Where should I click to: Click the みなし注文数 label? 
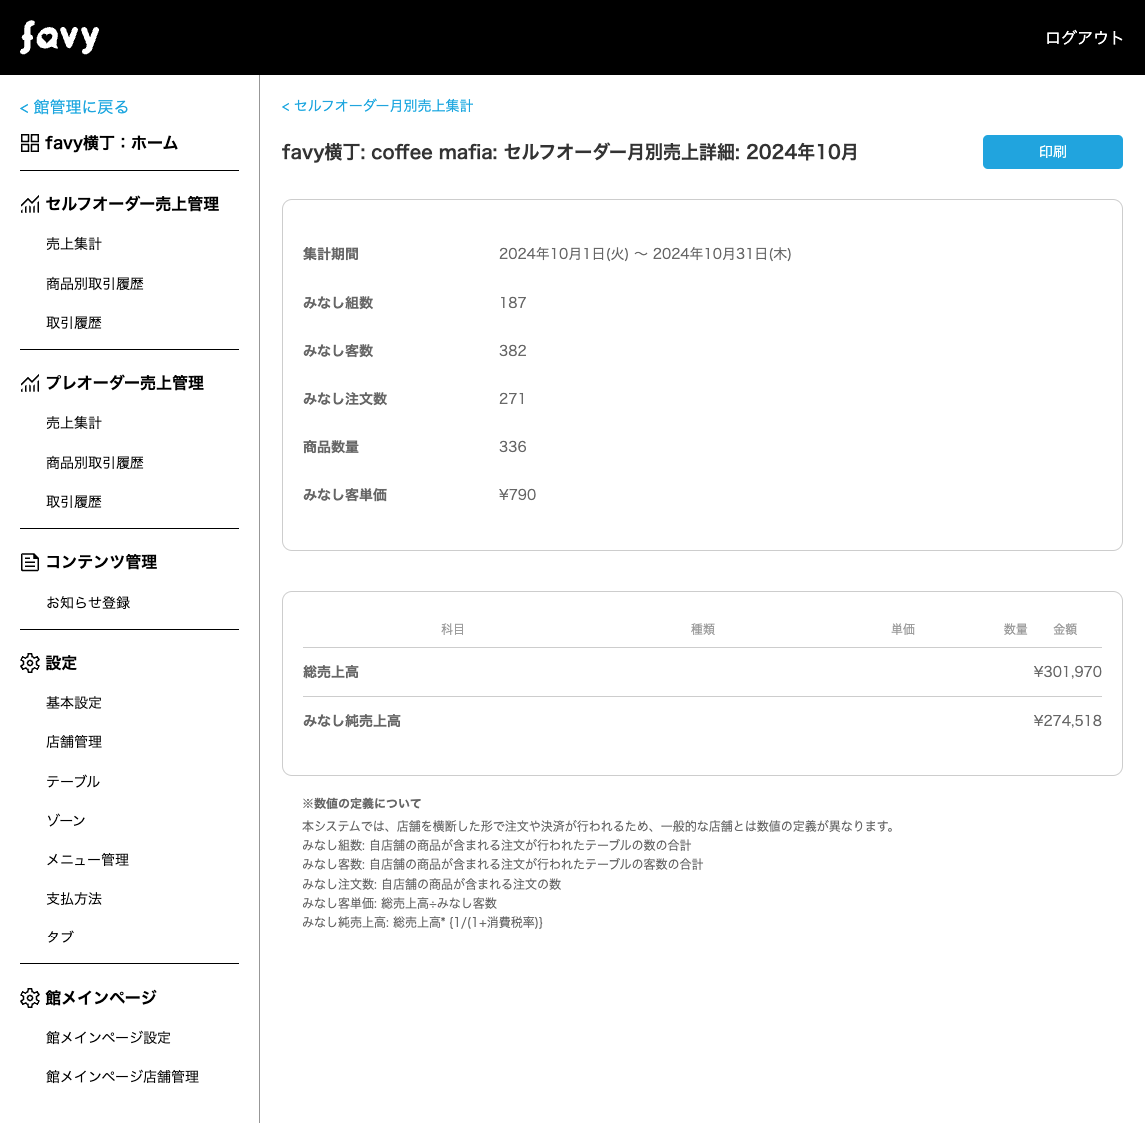pos(345,399)
